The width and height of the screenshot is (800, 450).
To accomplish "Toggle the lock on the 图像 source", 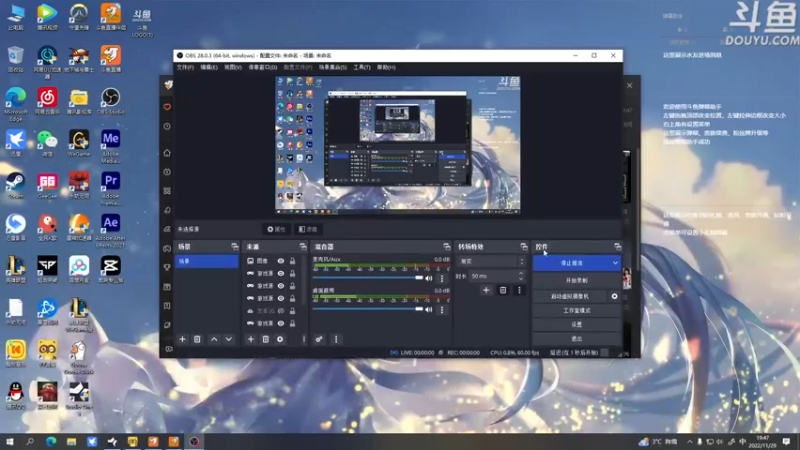I will tap(292, 261).
